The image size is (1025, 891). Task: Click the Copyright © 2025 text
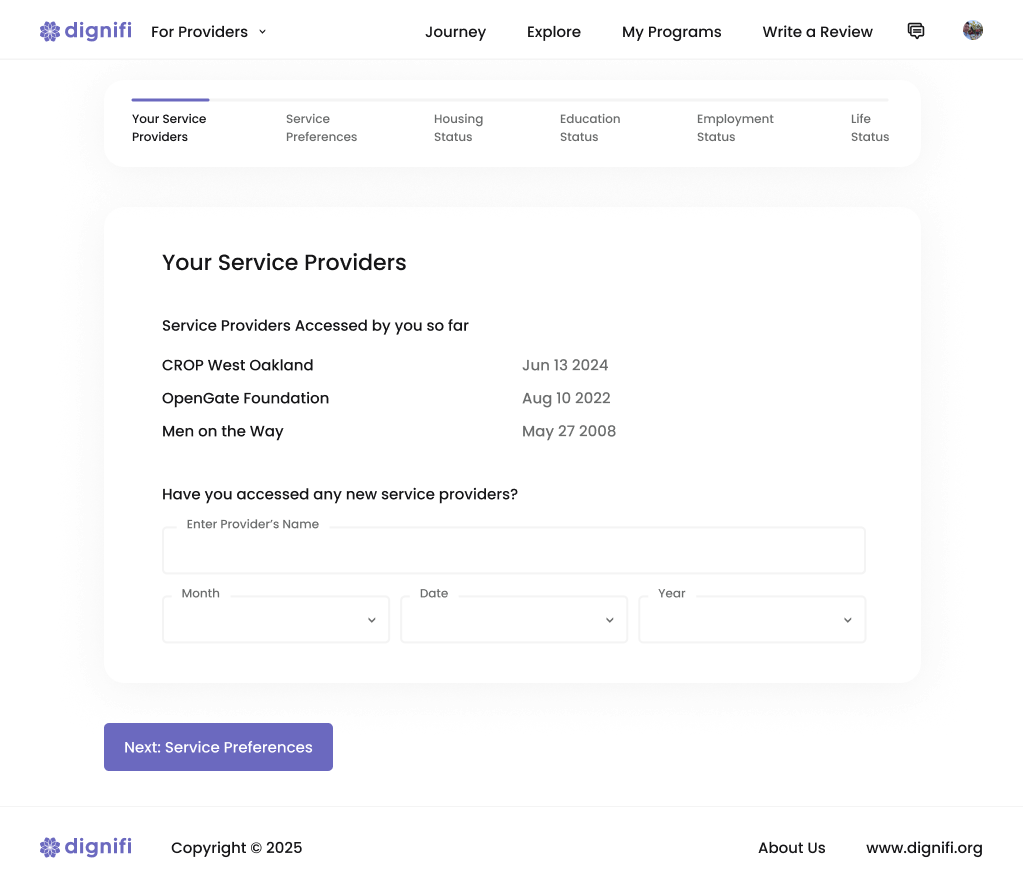[237, 848]
